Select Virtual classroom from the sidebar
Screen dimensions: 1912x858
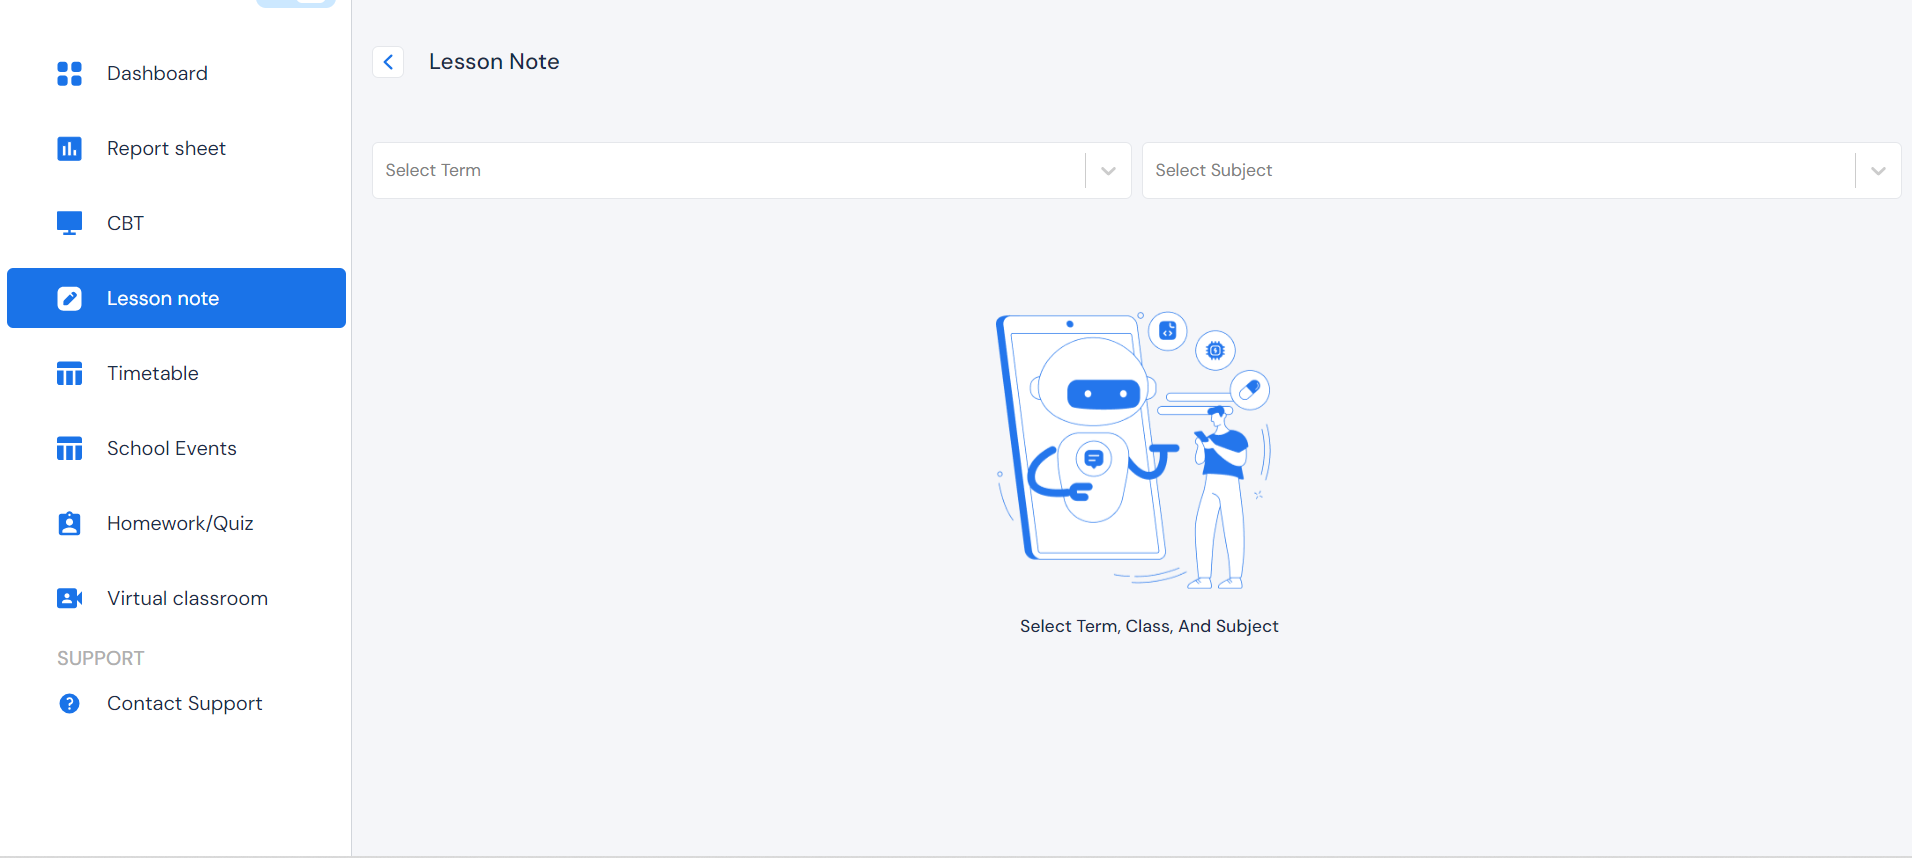tap(187, 599)
